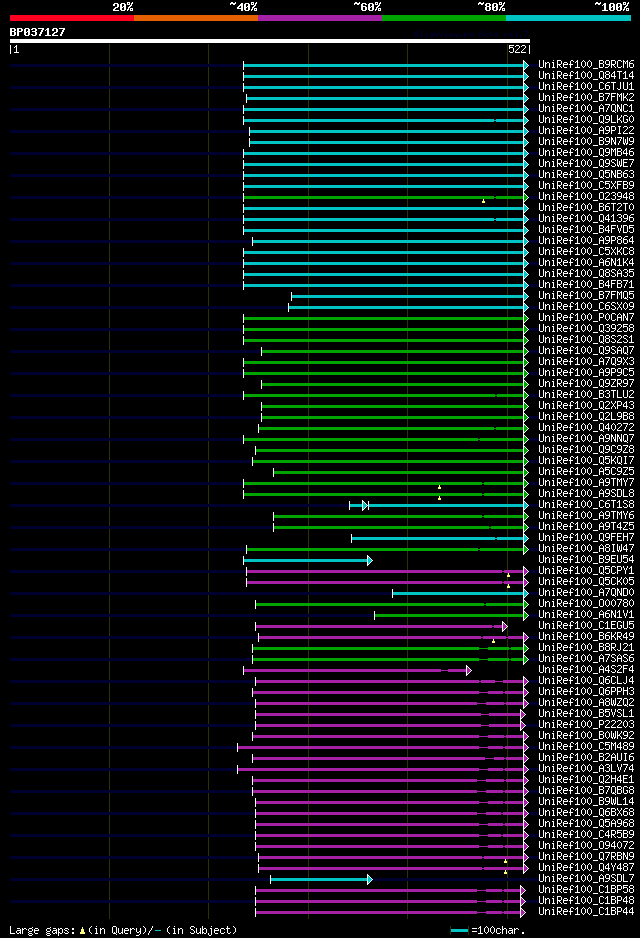Click the green ~80% identity legend segment
This screenshot has height=938, width=640.
[444, 18]
